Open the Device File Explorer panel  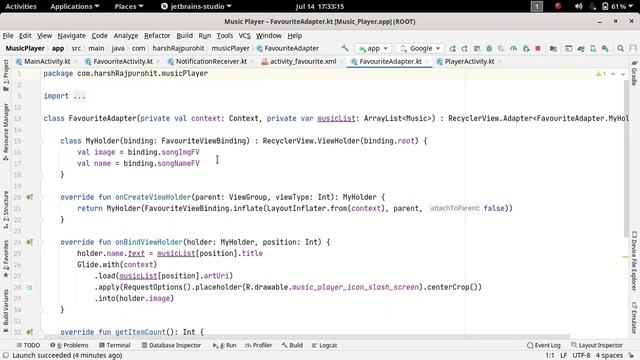point(634,261)
